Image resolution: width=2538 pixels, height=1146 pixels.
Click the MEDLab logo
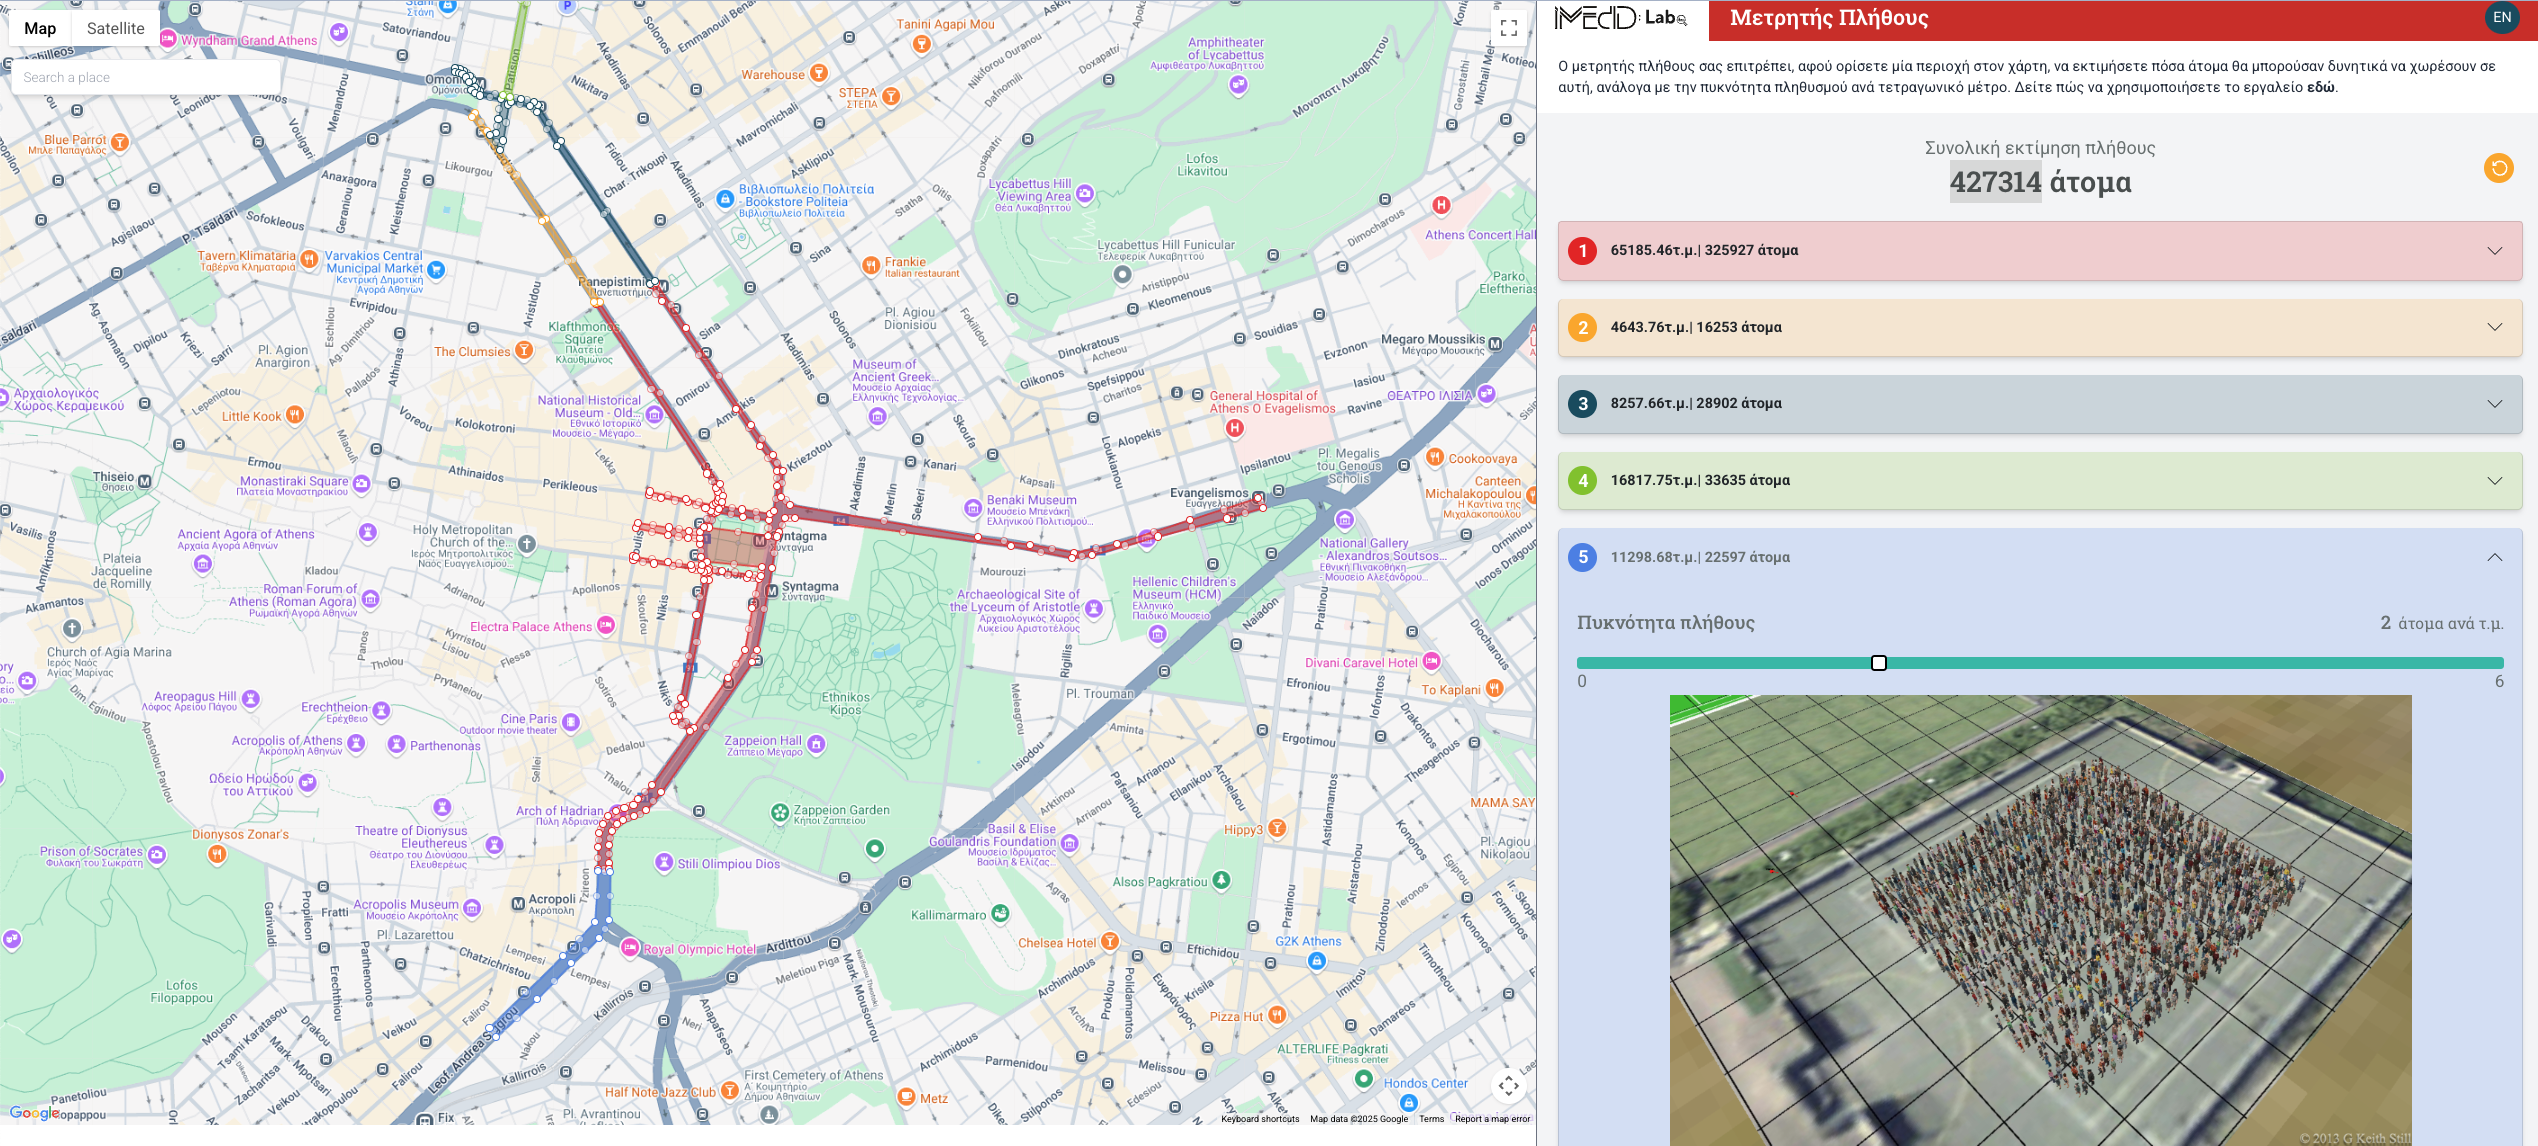pyautogui.click(x=1620, y=18)
